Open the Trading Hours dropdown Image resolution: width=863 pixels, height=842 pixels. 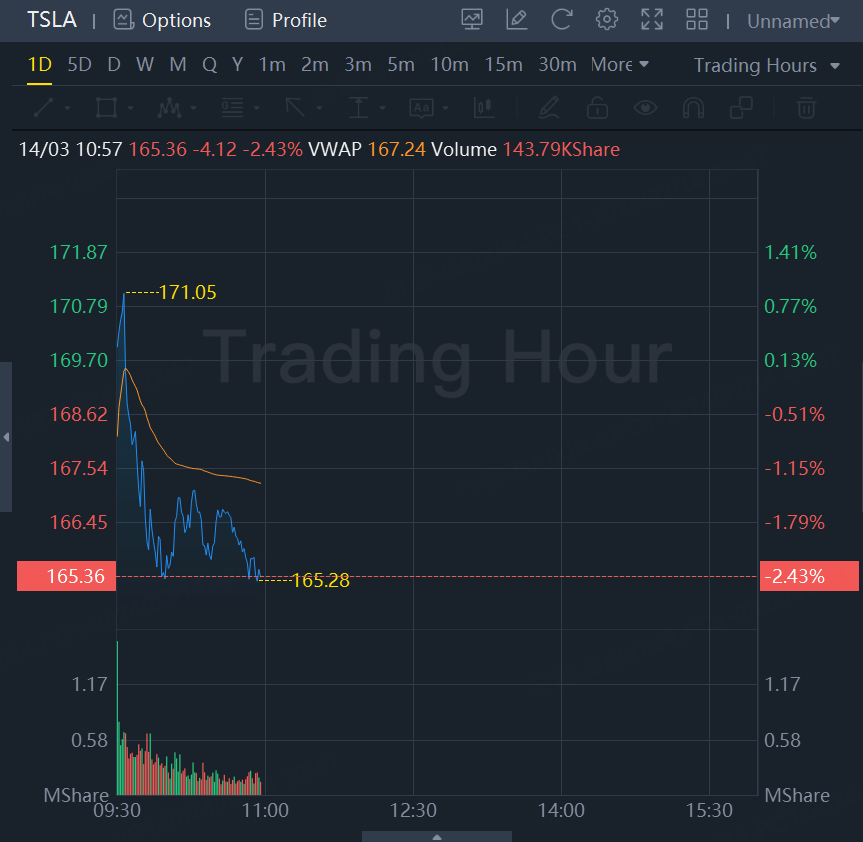(x=766, y=65)
